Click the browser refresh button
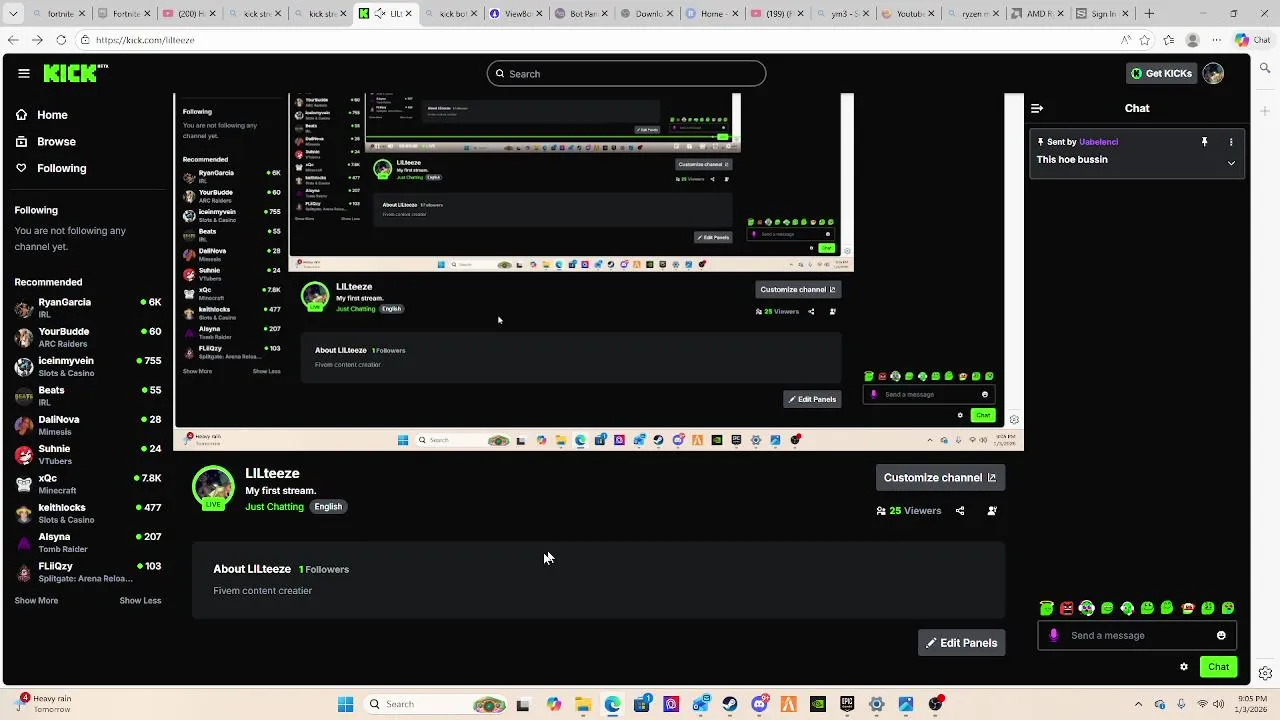 point(61,40)
